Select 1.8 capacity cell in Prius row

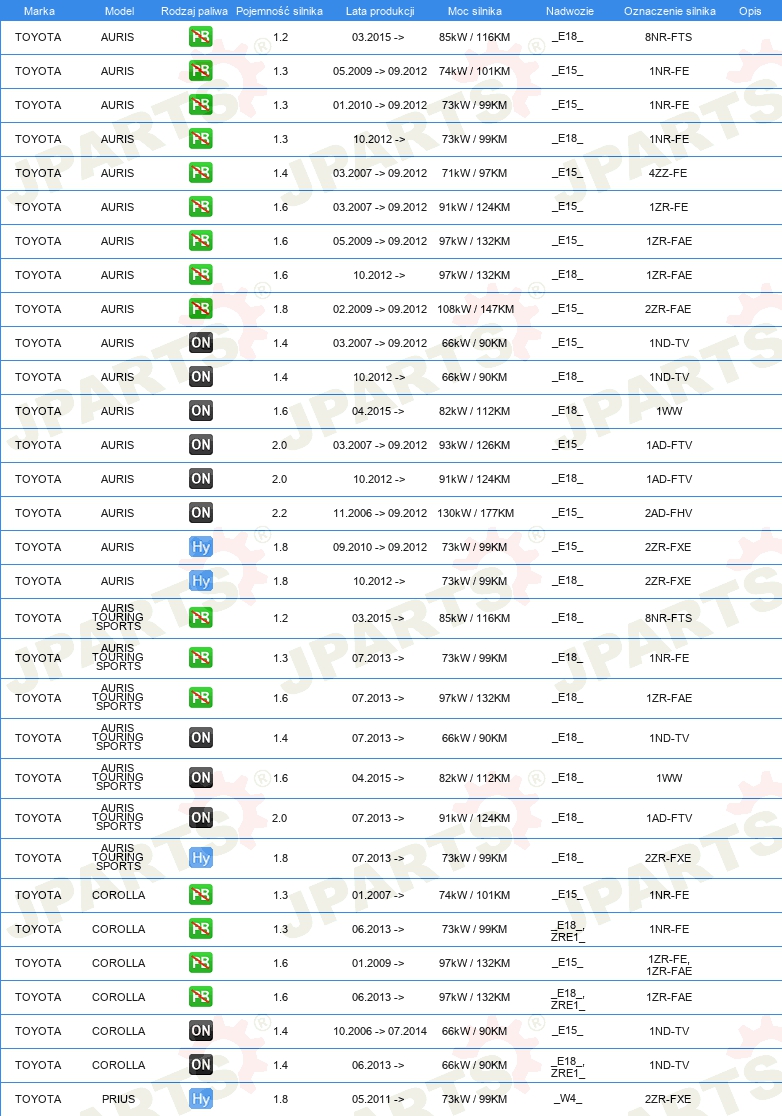[280, 1099]
